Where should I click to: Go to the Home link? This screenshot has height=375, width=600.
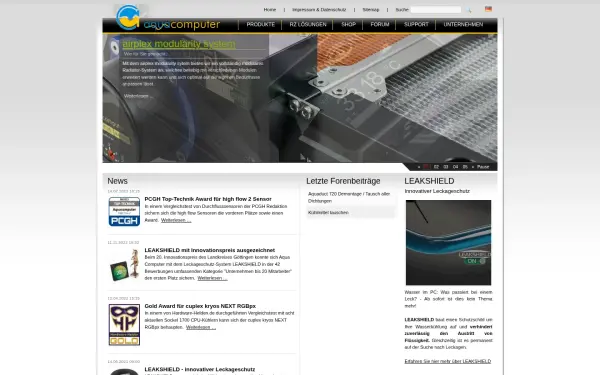pos(270,10)
